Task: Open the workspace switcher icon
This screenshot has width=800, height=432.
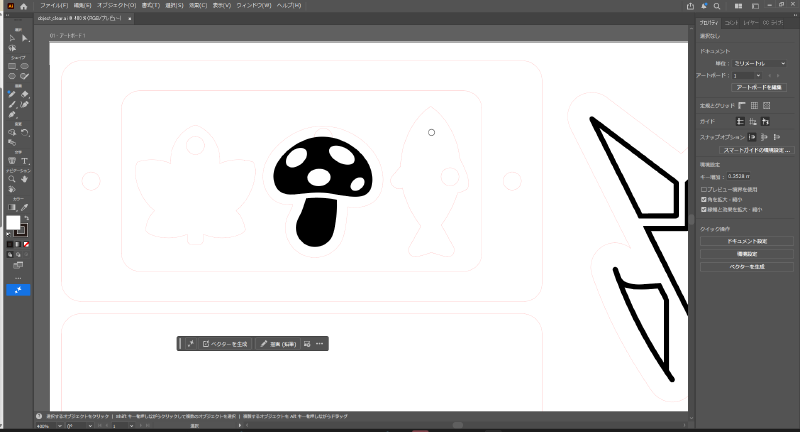Action: pyautogui.click(x=756, y=6)
